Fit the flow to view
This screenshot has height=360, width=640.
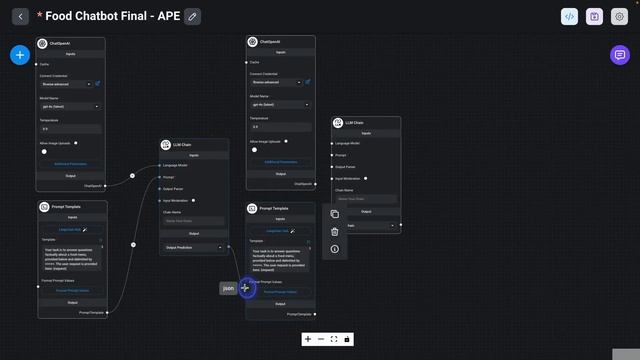pos(334,339)
